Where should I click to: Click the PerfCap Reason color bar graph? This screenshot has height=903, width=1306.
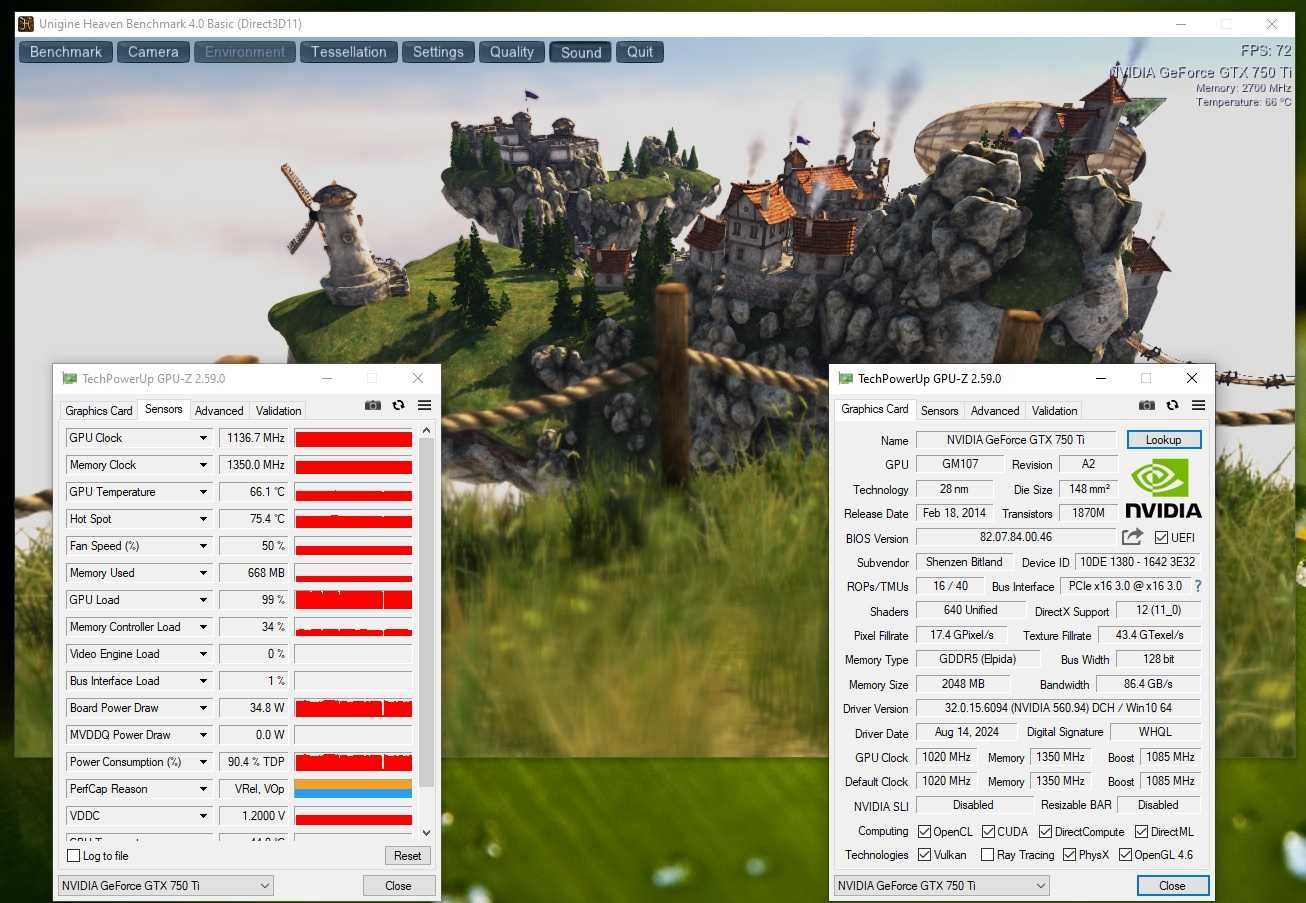[x=353, y=789]
